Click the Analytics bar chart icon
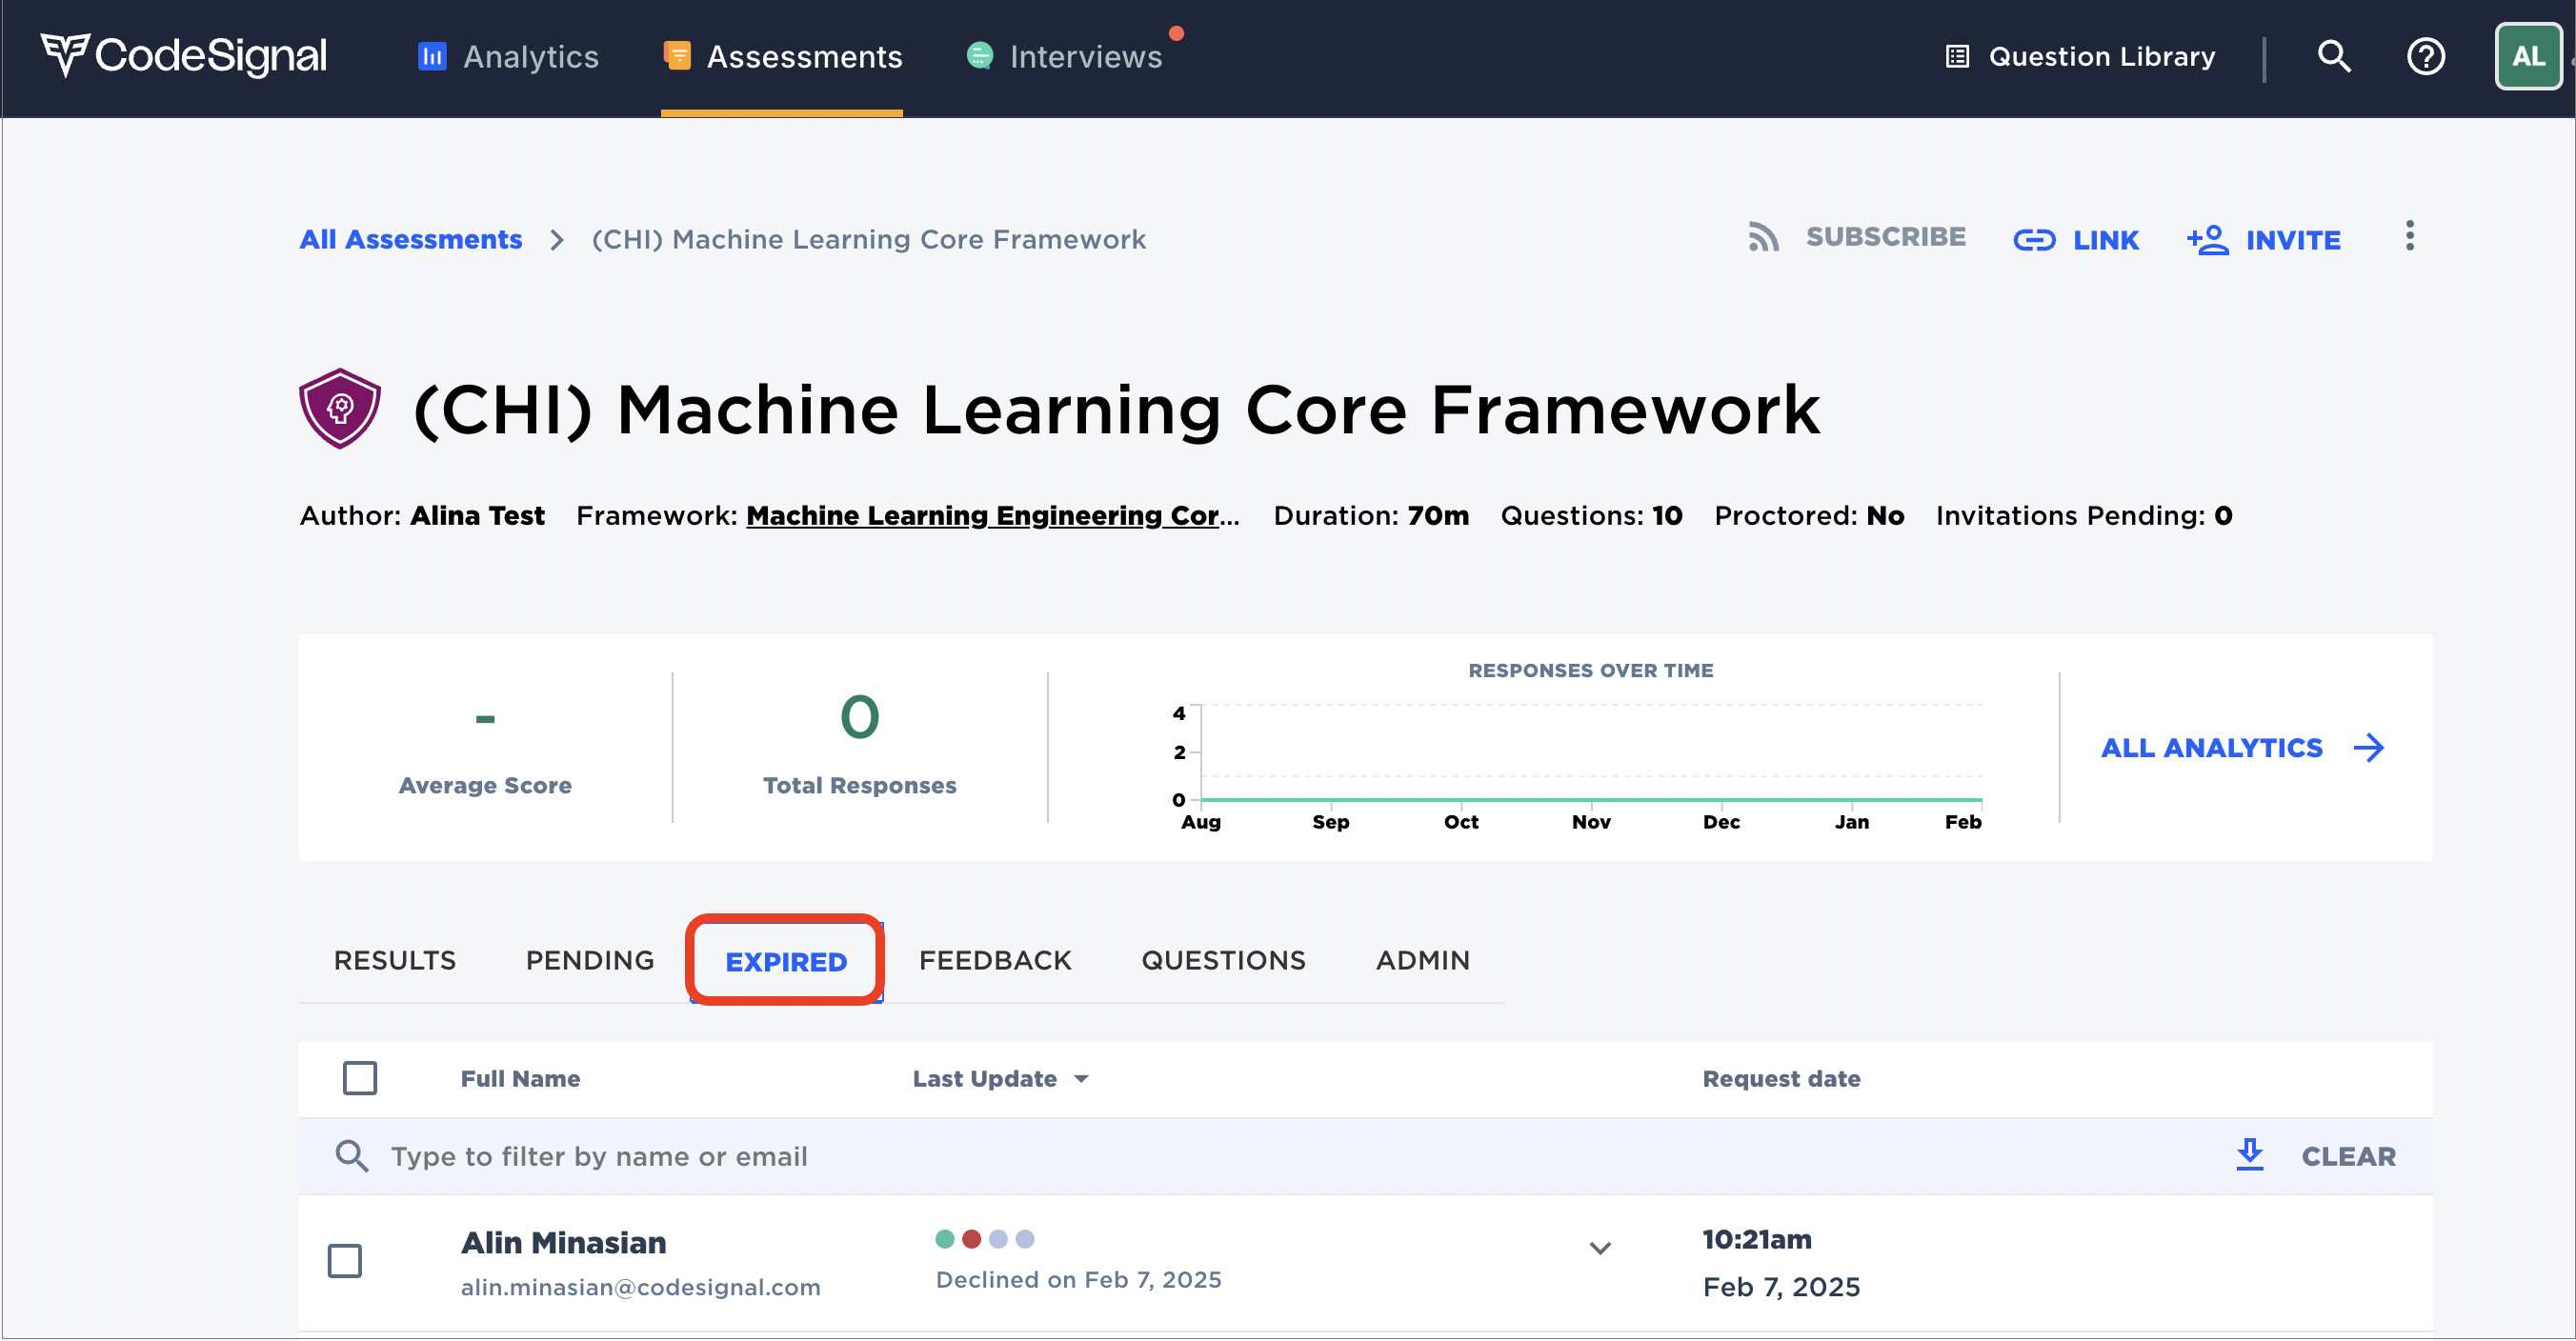Screen dimensions: 2576x1341 431,56
